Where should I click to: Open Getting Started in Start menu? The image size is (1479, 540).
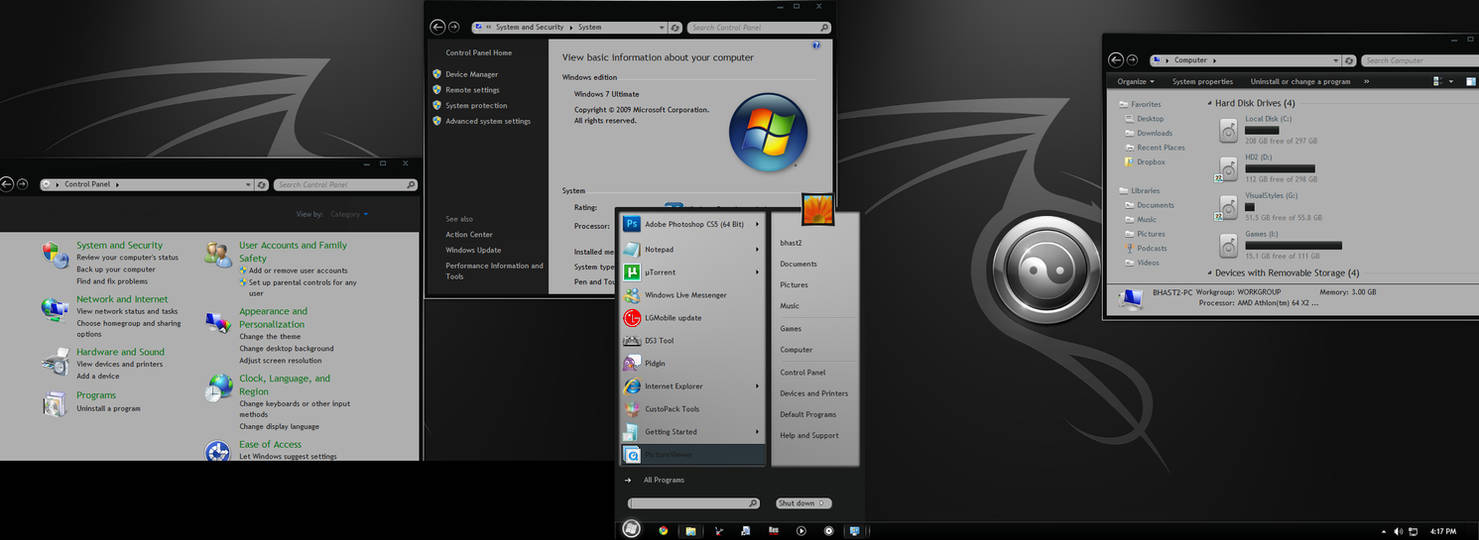pos(694,432)
